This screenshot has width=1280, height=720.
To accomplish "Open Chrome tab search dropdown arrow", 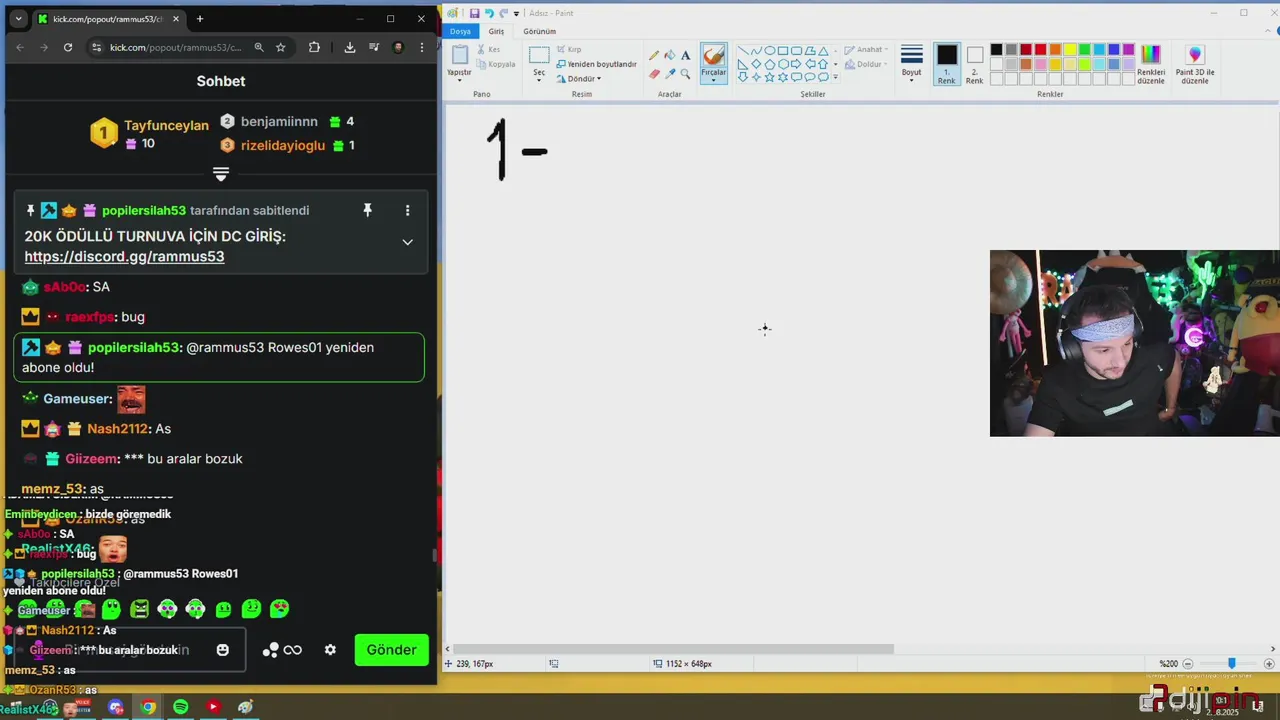I will pos(18,18).
